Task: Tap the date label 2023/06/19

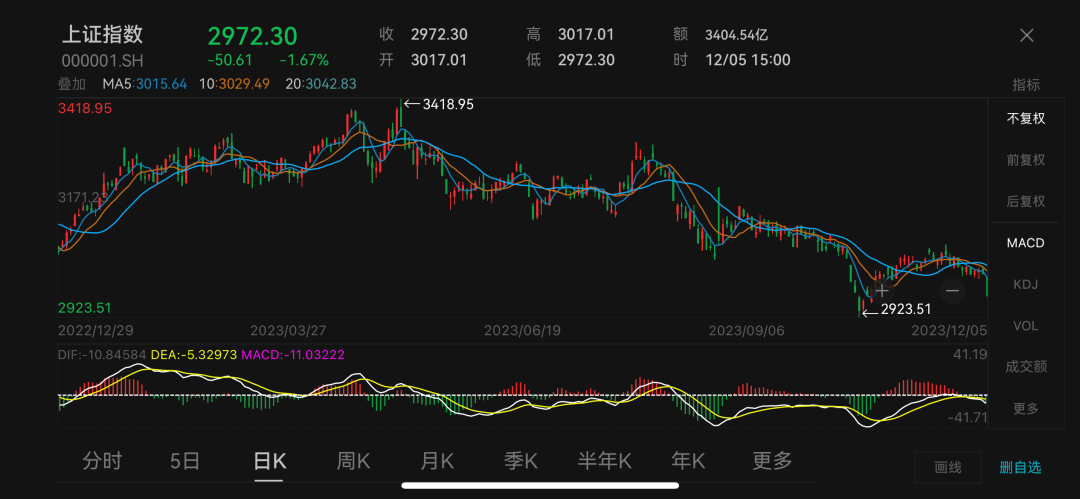Action: 523,330
